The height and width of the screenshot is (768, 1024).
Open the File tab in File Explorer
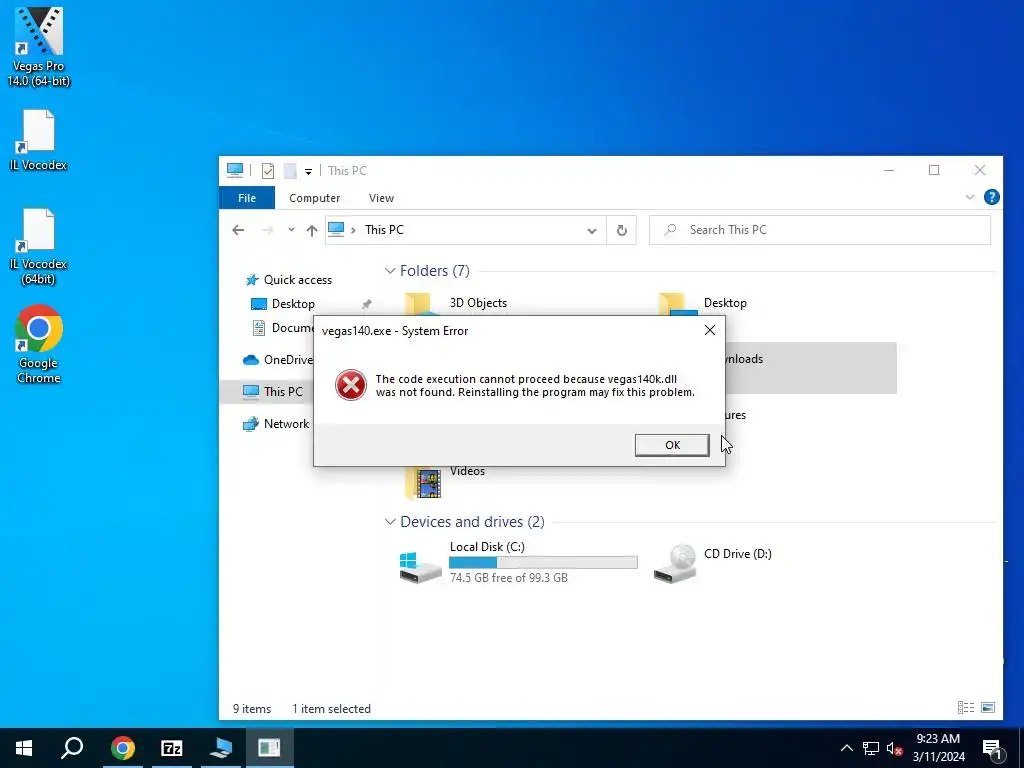pos(247,198)
